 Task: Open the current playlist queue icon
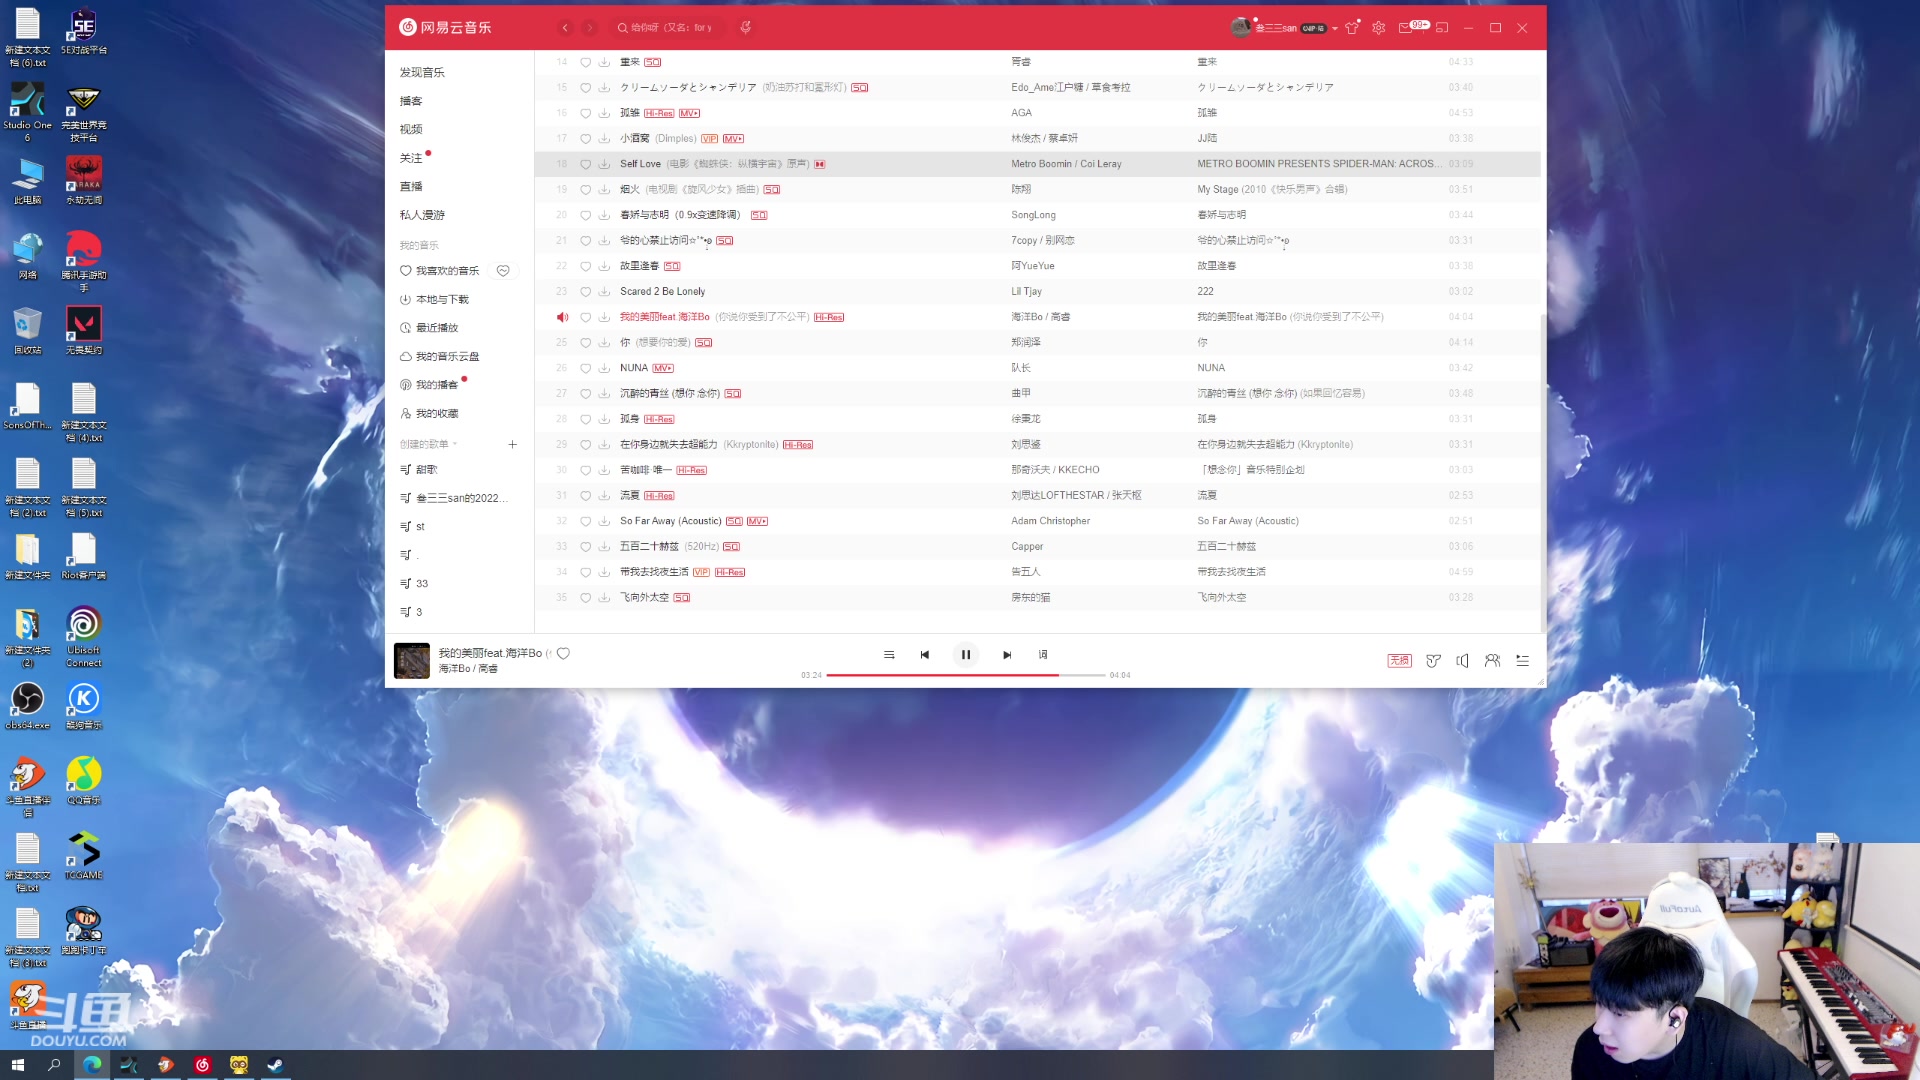click(x=1522, y=660)
